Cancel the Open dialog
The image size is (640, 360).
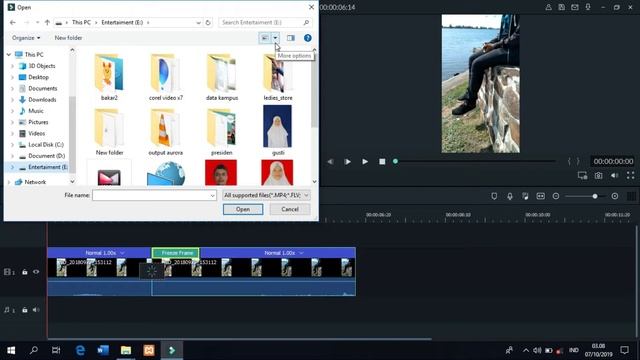(290, 209)
